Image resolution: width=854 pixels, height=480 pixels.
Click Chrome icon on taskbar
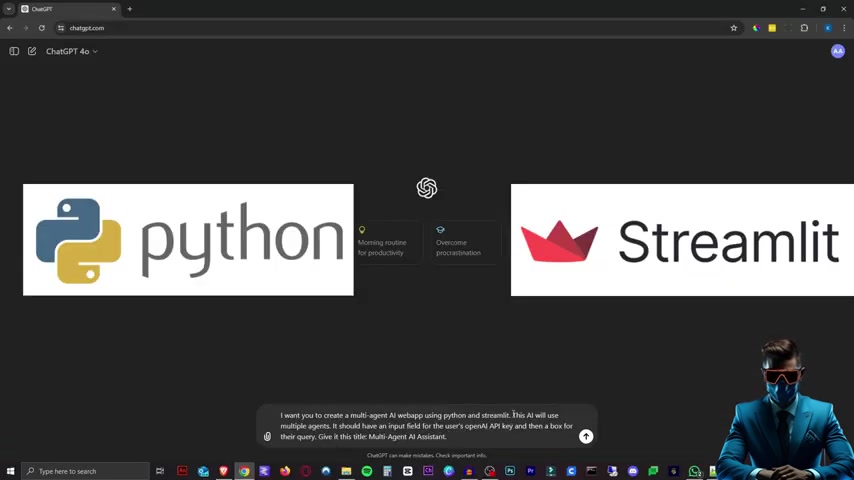coord(244,471)
